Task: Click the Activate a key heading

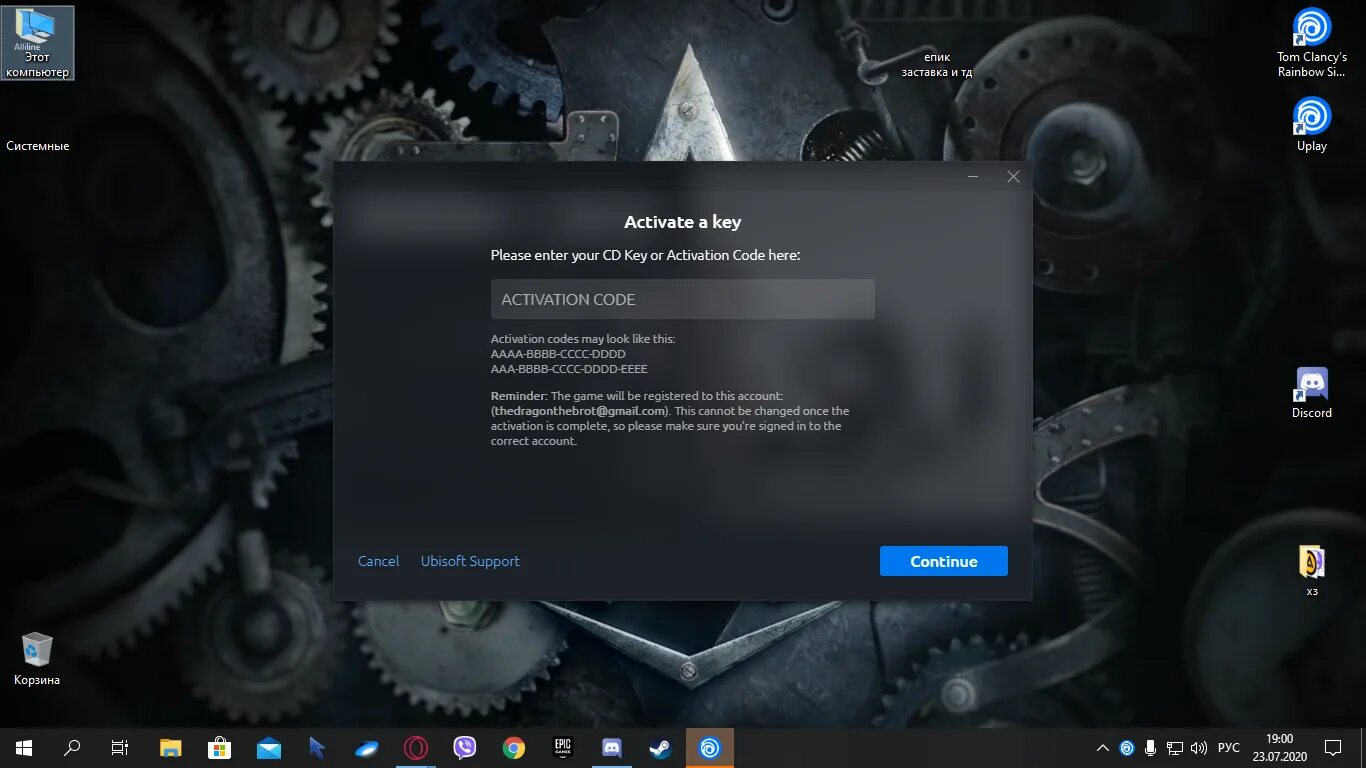Action: (x=683, y=222)
